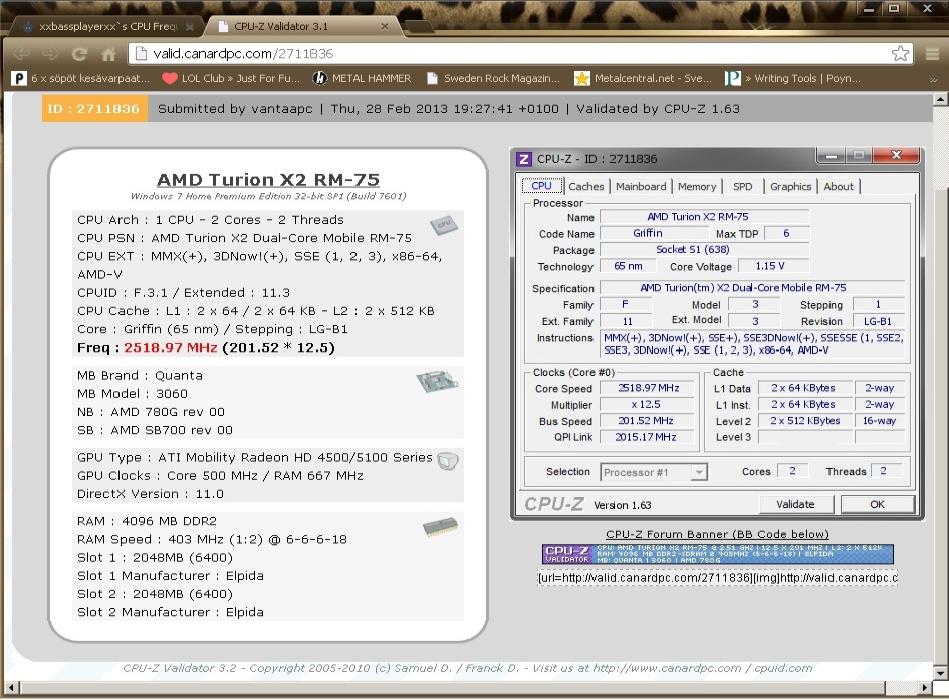Click the Bus Speed 201.52 MHz value
The image size is (949, 700).
tap(648, 420)
